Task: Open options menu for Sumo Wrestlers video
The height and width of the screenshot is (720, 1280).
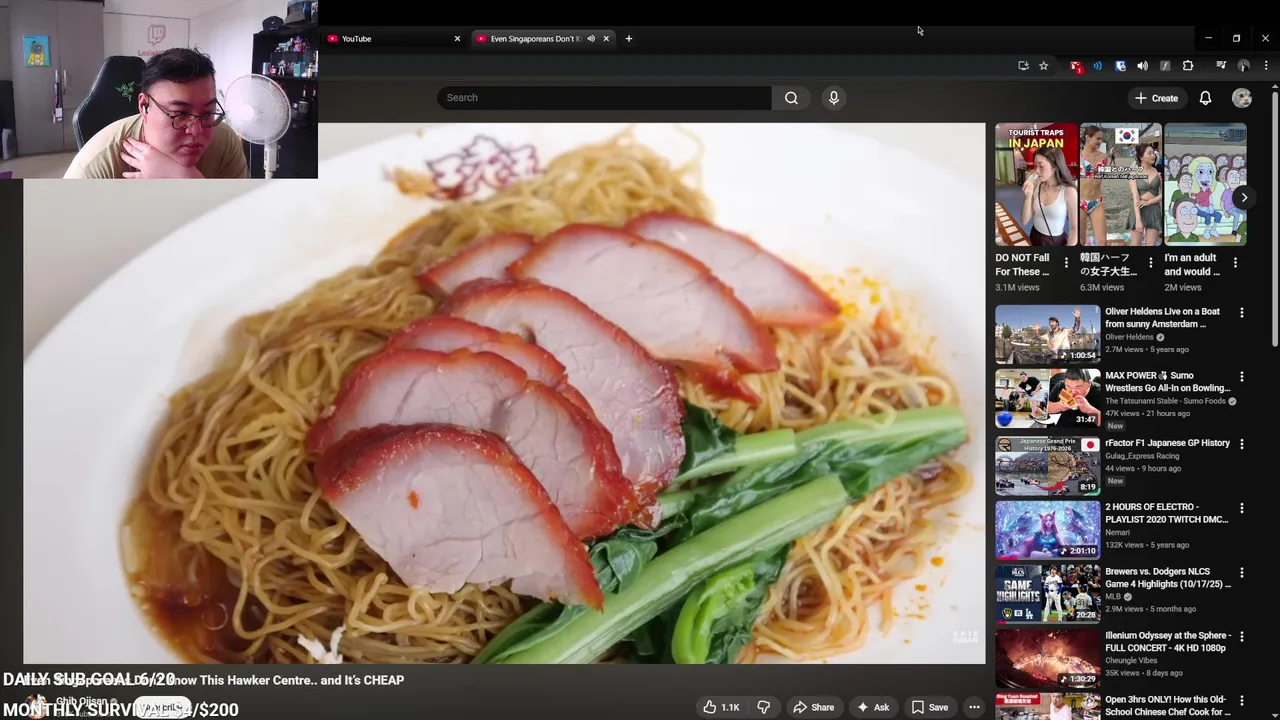Action: coord(1242,377)
